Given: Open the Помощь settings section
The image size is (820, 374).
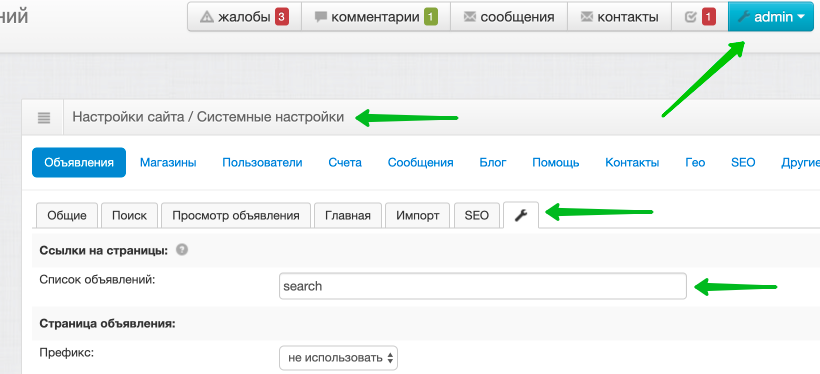Looking at the screenshot, I should point(555,163).
